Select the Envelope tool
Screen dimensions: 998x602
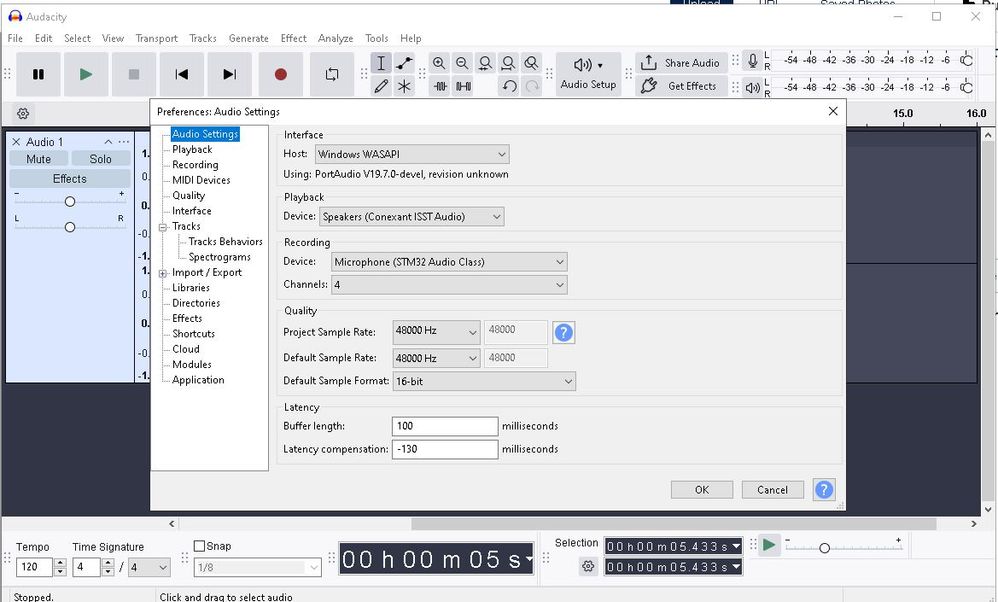404,63
